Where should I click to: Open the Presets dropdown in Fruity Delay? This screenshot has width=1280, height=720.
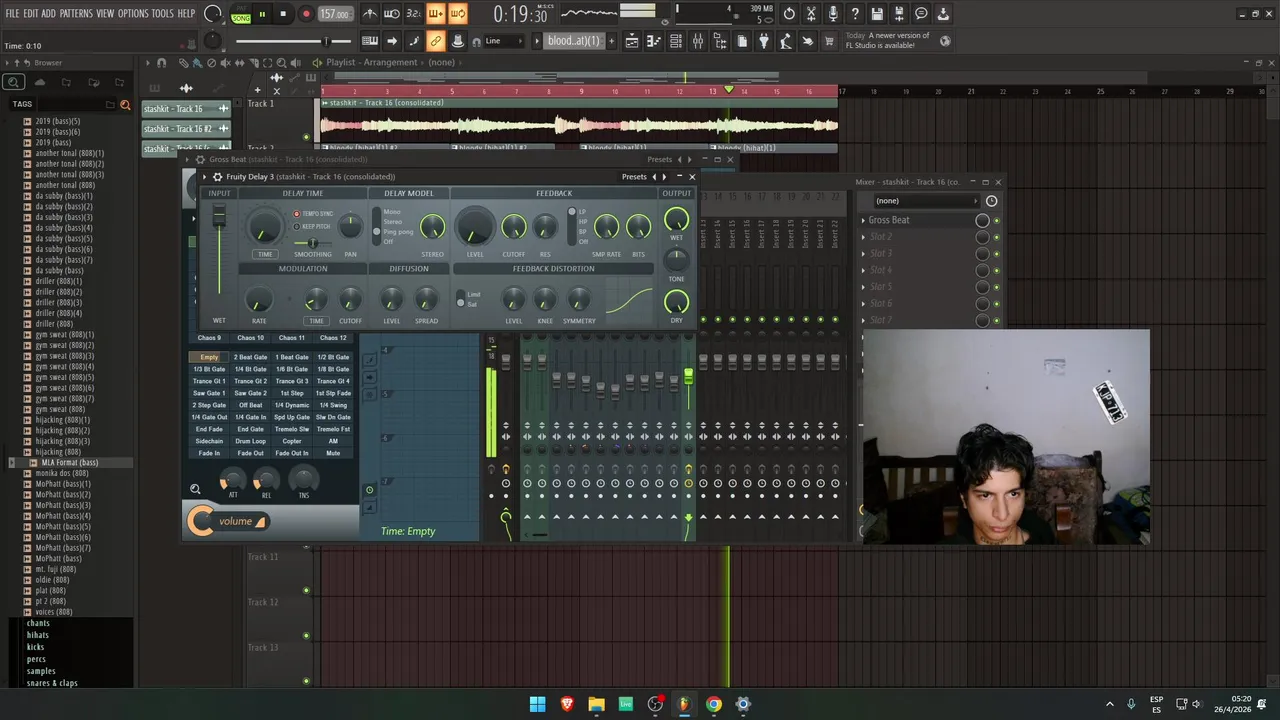[634, 177]
